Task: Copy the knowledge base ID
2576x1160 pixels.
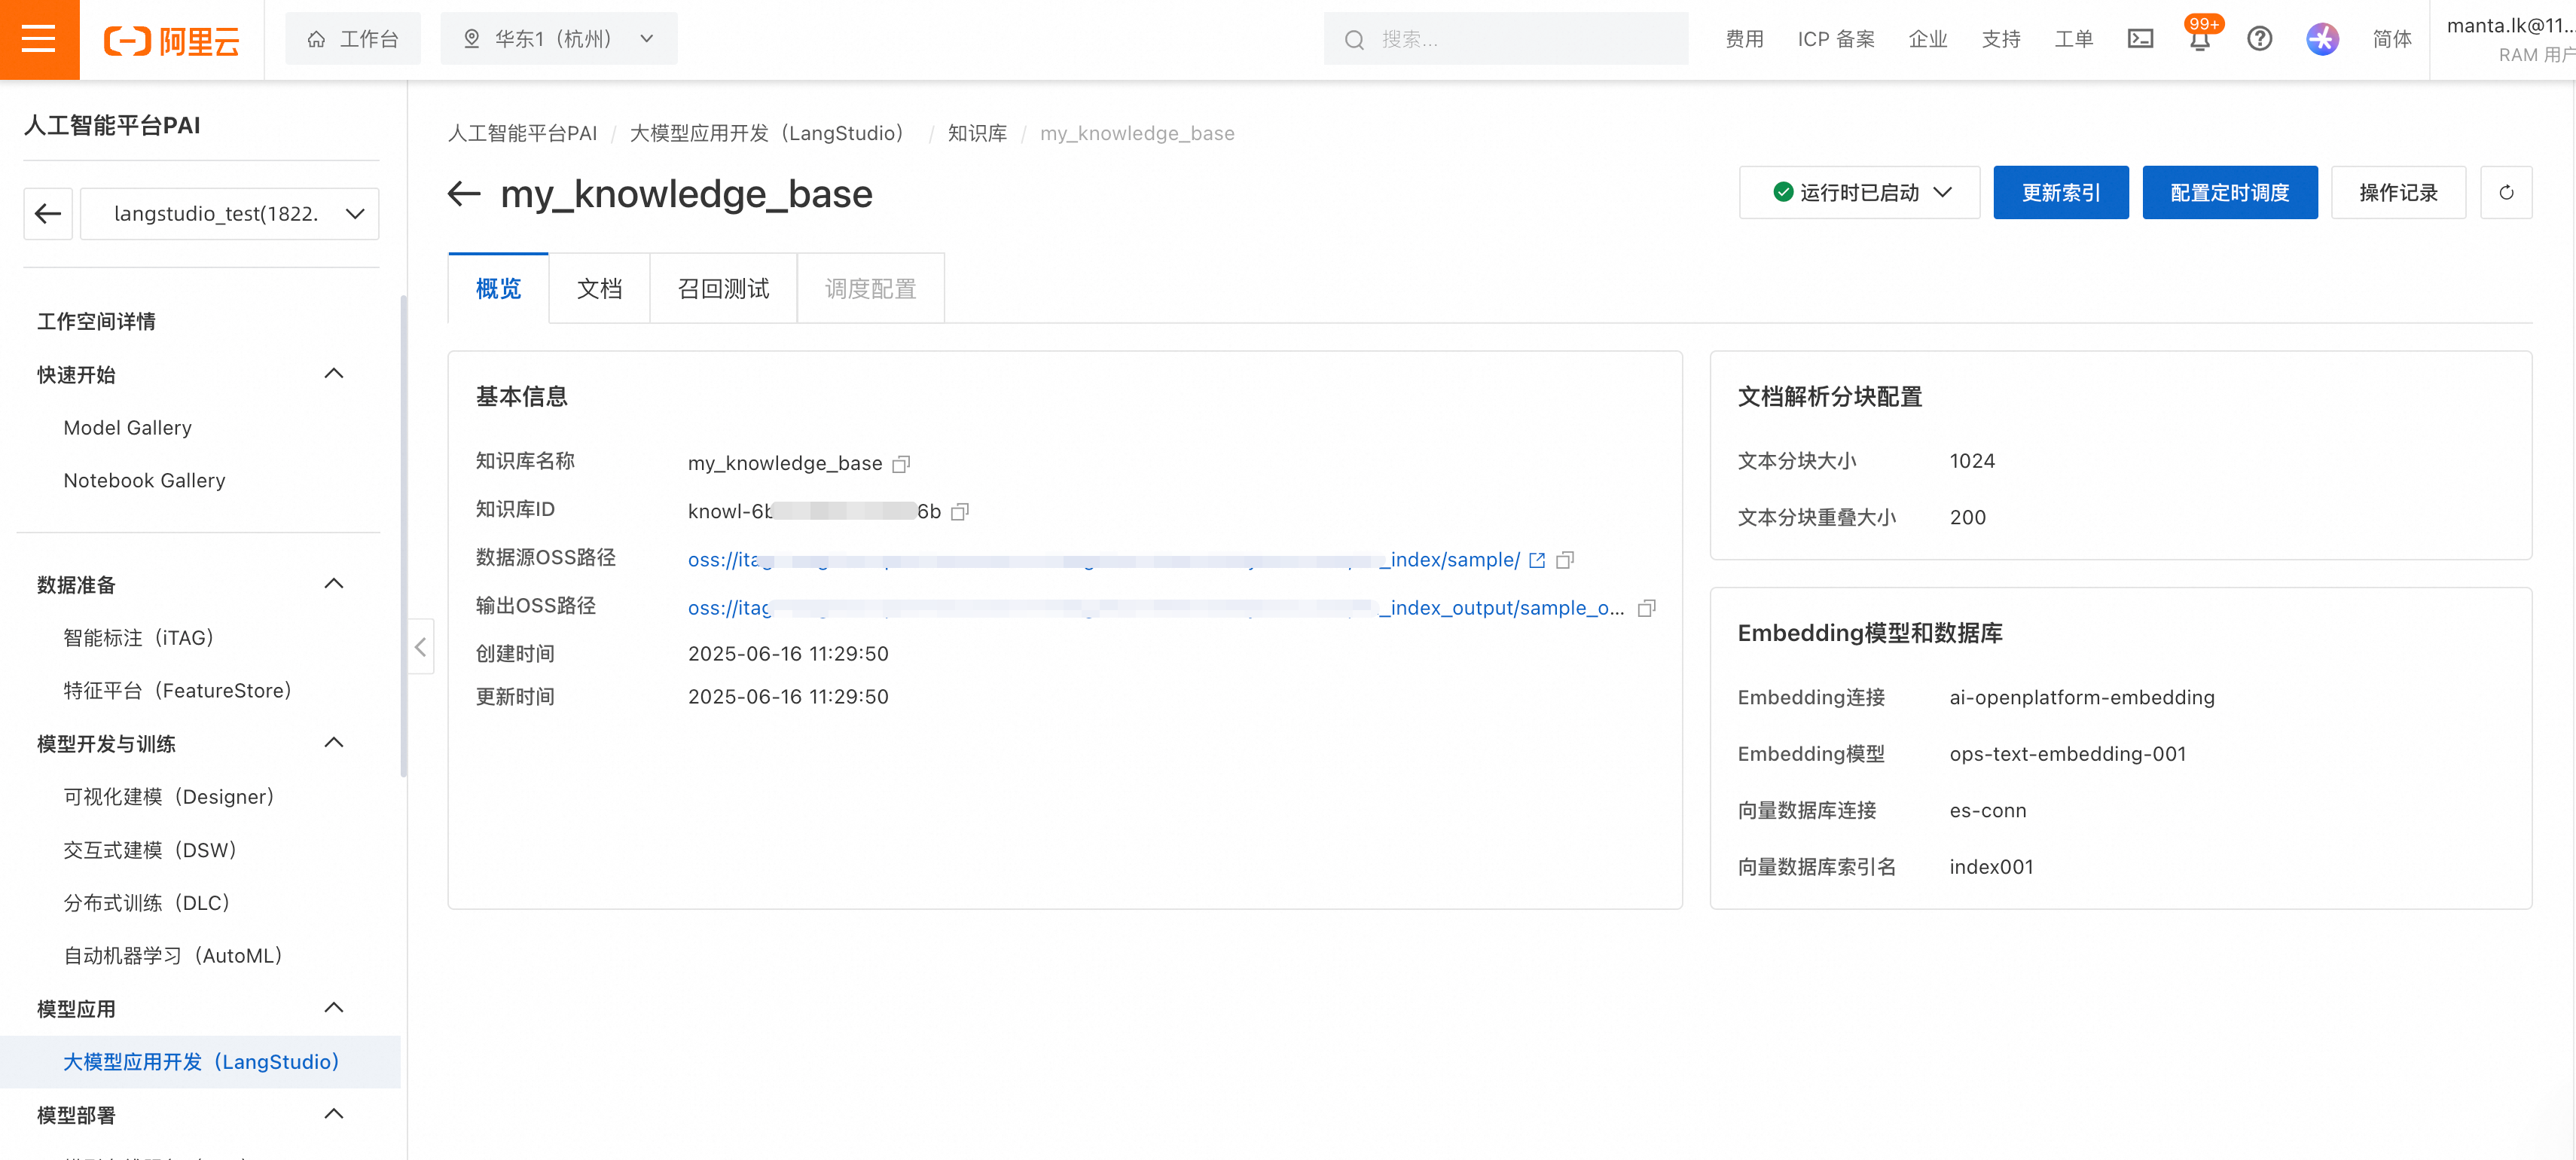Action: pos(960,512)
